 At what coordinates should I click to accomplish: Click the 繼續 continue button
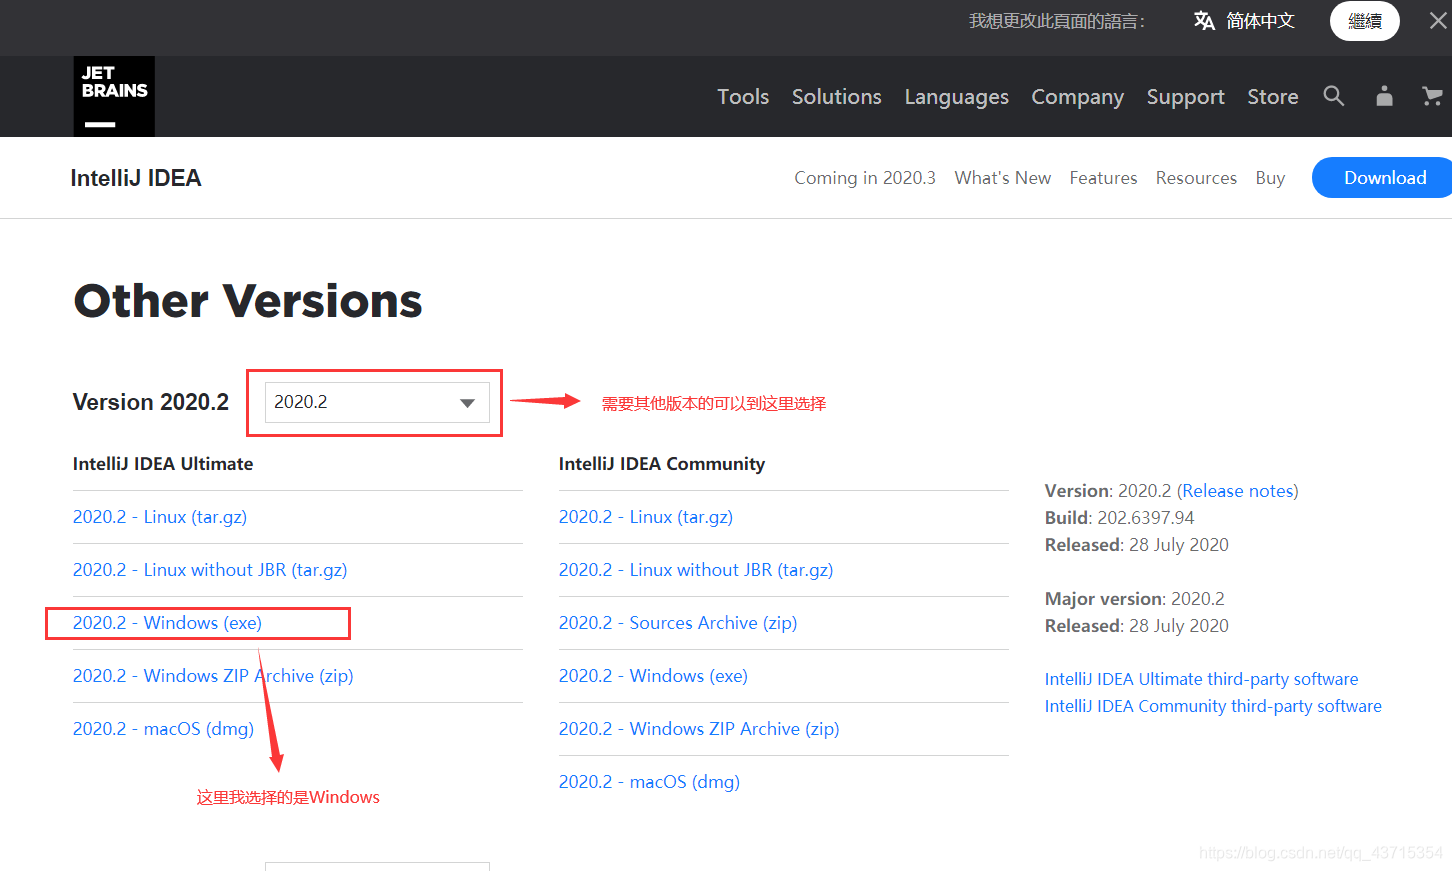(1364, 21)
